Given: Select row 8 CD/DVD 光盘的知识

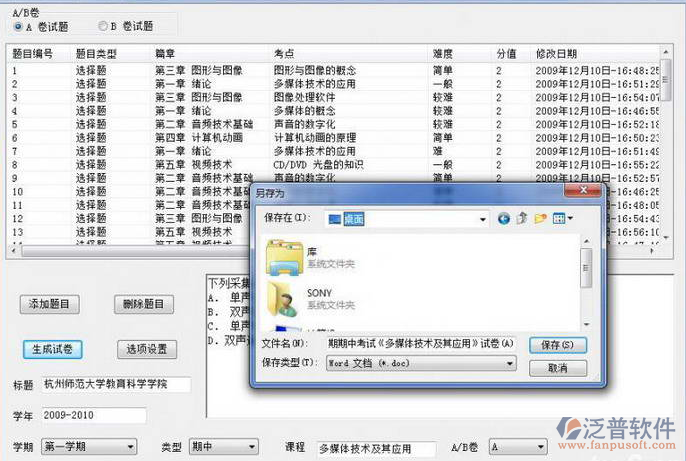Looking at the screenshot, I should pos(318,165).
